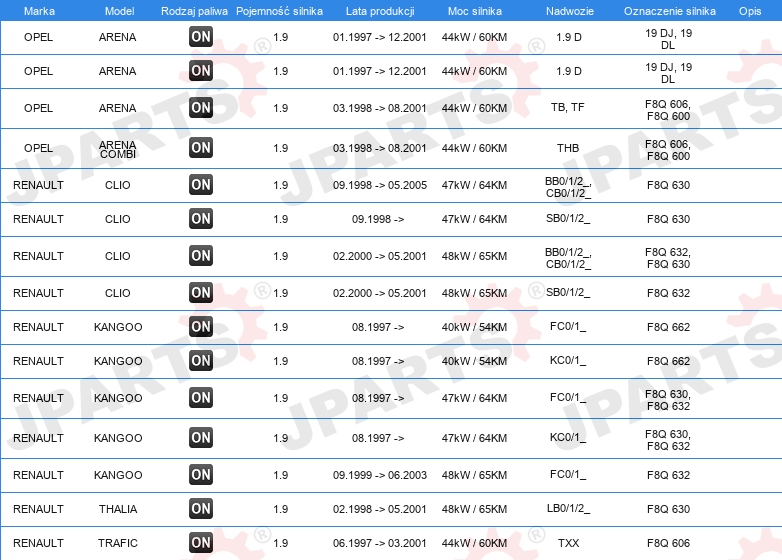Click the ON icon in the Kangoo 09.1999 -> 06.2003 row

201,475
